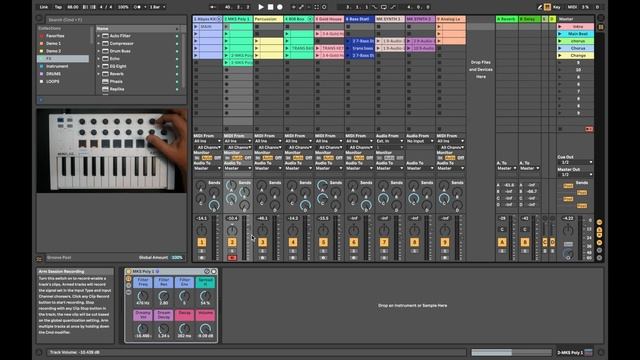
Task: Click the Arrangement Record button
Action: click(280, 7)
